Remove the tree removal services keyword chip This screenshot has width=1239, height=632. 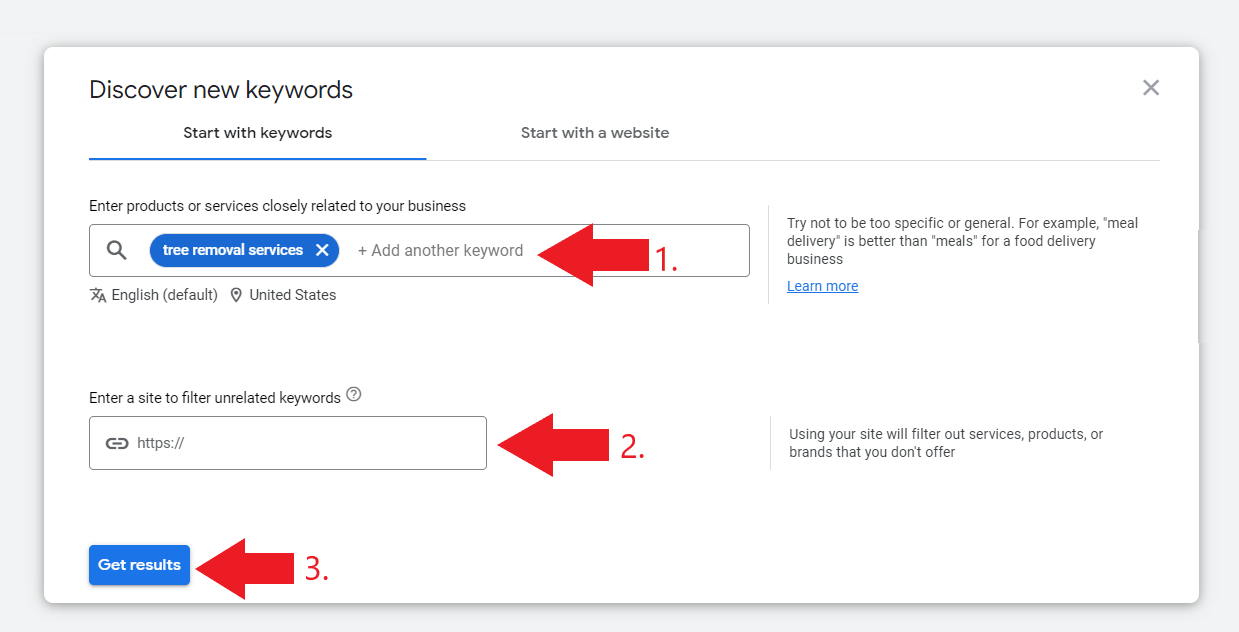pos(322,250)
